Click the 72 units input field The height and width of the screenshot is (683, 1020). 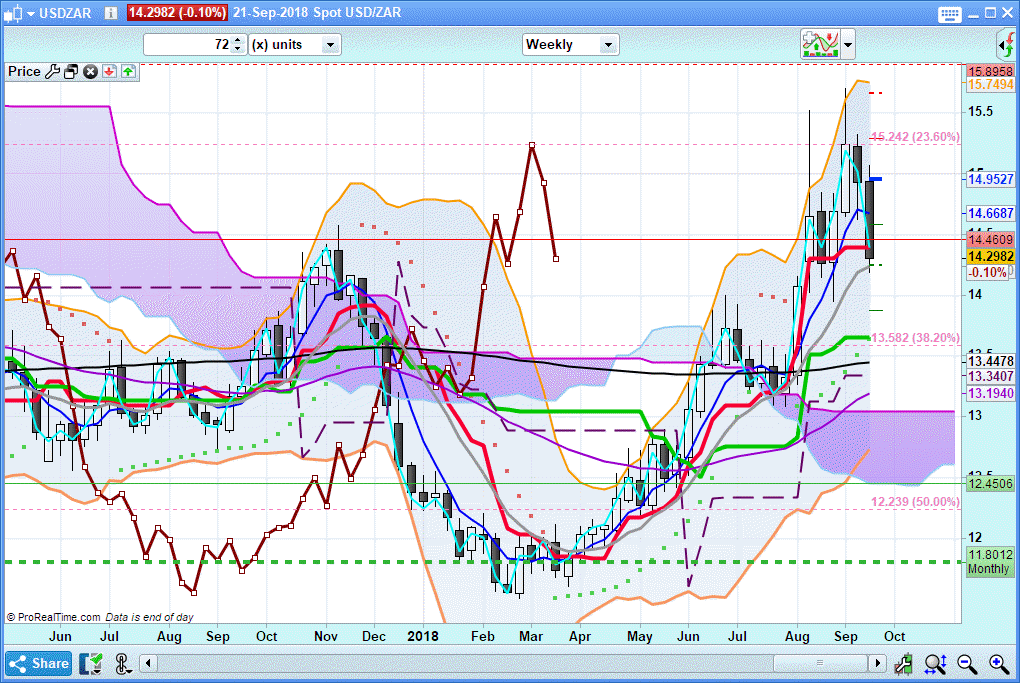click(187, 44)
